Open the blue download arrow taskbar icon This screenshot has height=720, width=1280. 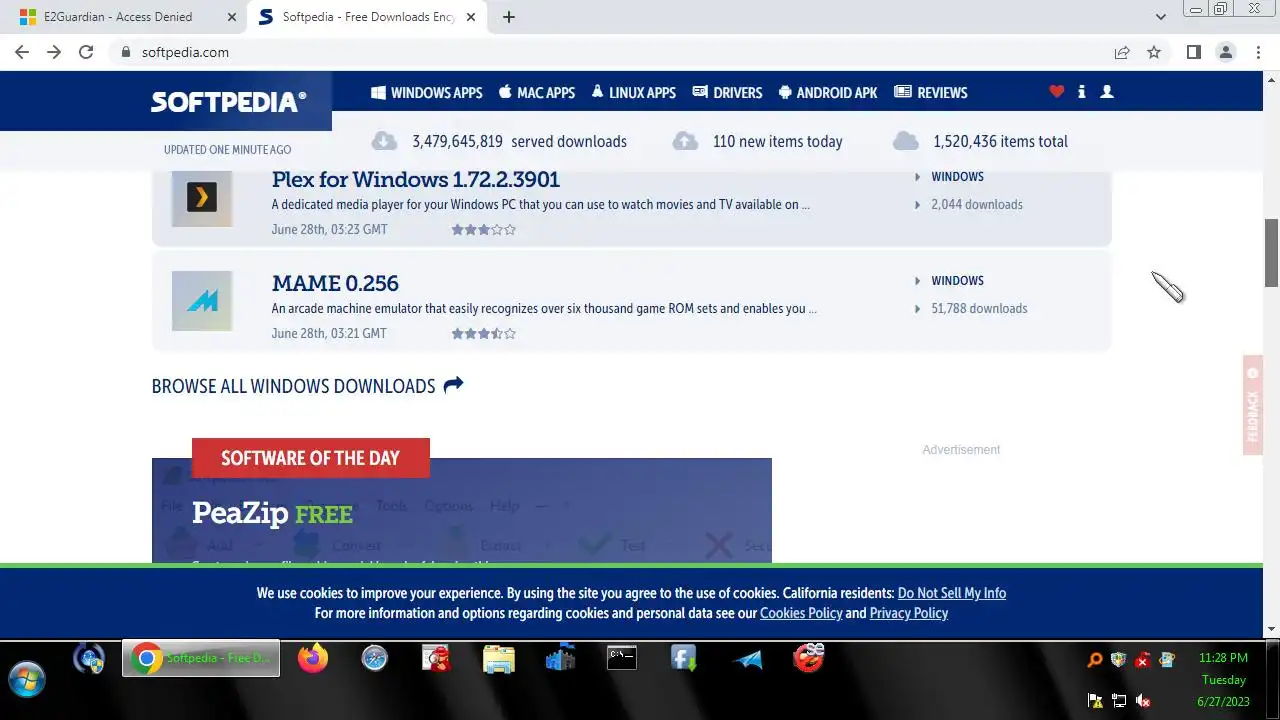tap(684, 658)
